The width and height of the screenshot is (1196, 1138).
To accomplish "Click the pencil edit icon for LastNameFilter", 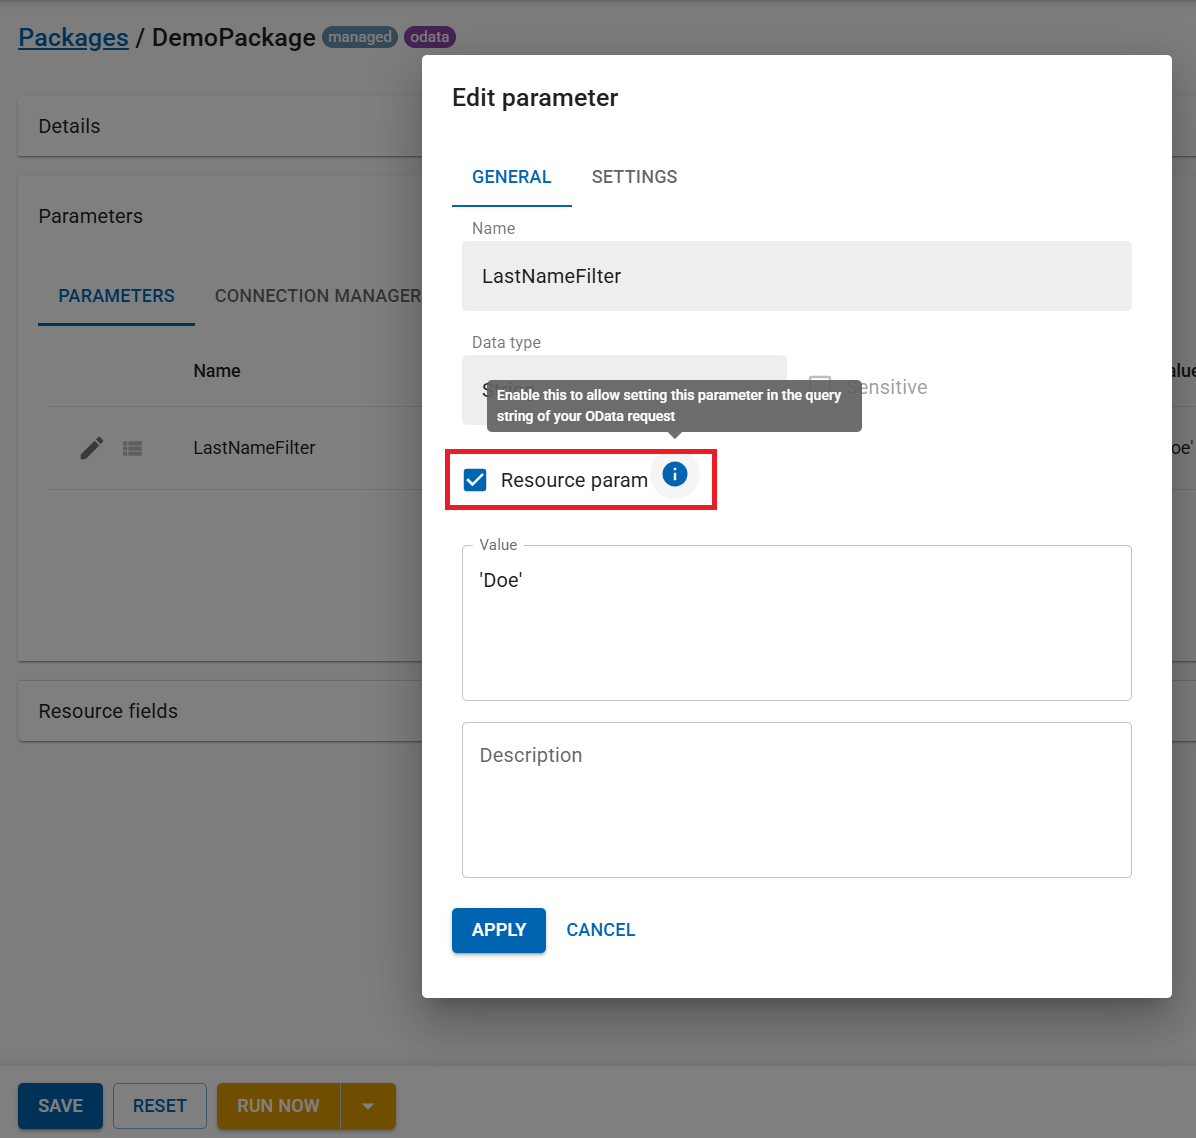I will pyautogui.click(x=92, y=448).
